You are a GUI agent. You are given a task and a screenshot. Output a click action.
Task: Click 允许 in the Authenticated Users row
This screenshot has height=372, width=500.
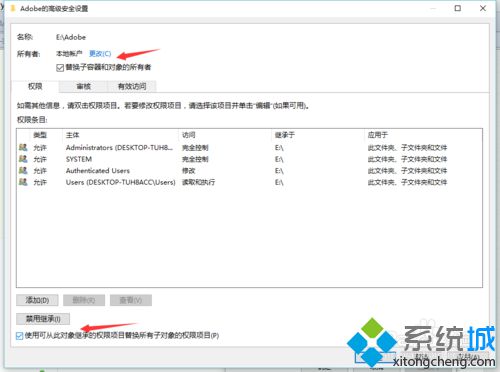coord(40,171)
